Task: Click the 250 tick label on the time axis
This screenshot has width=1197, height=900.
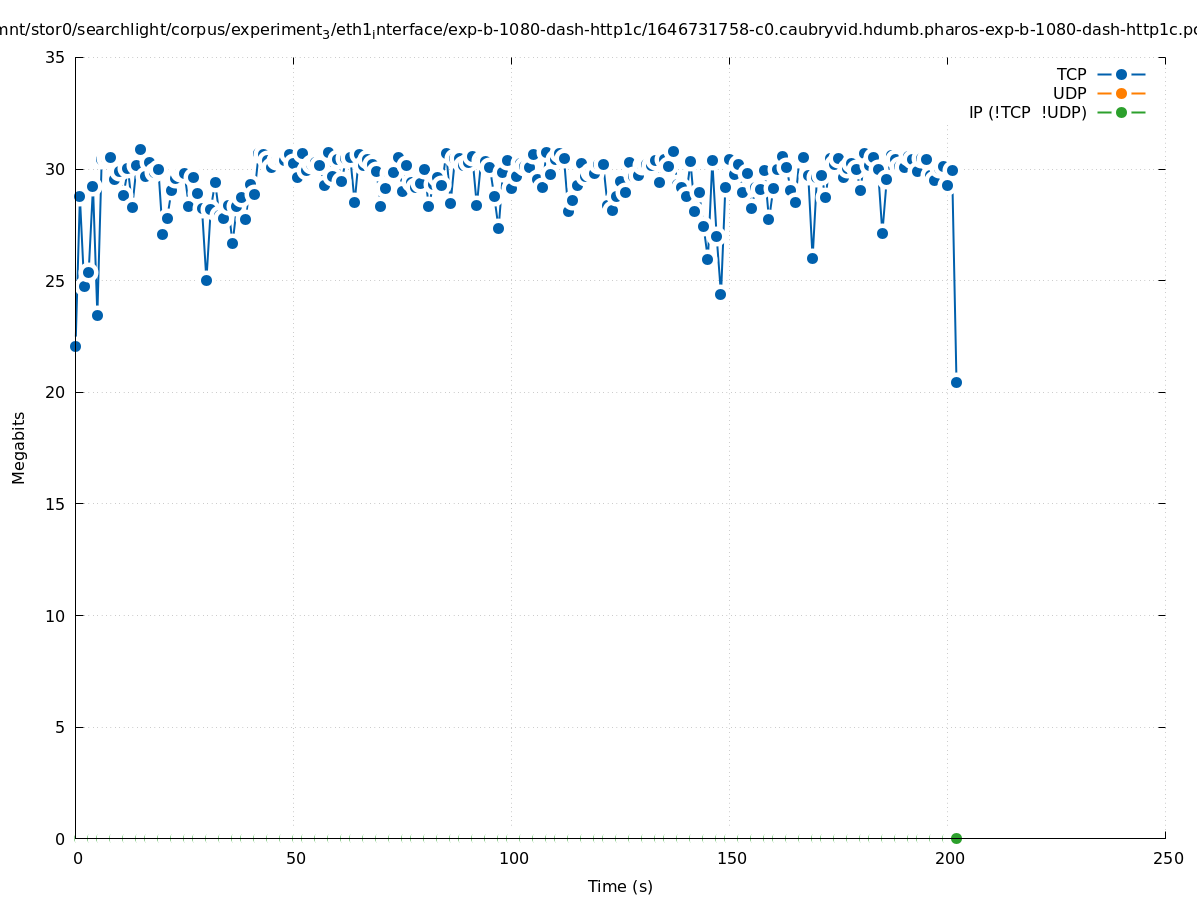Action: point(1166,858)
